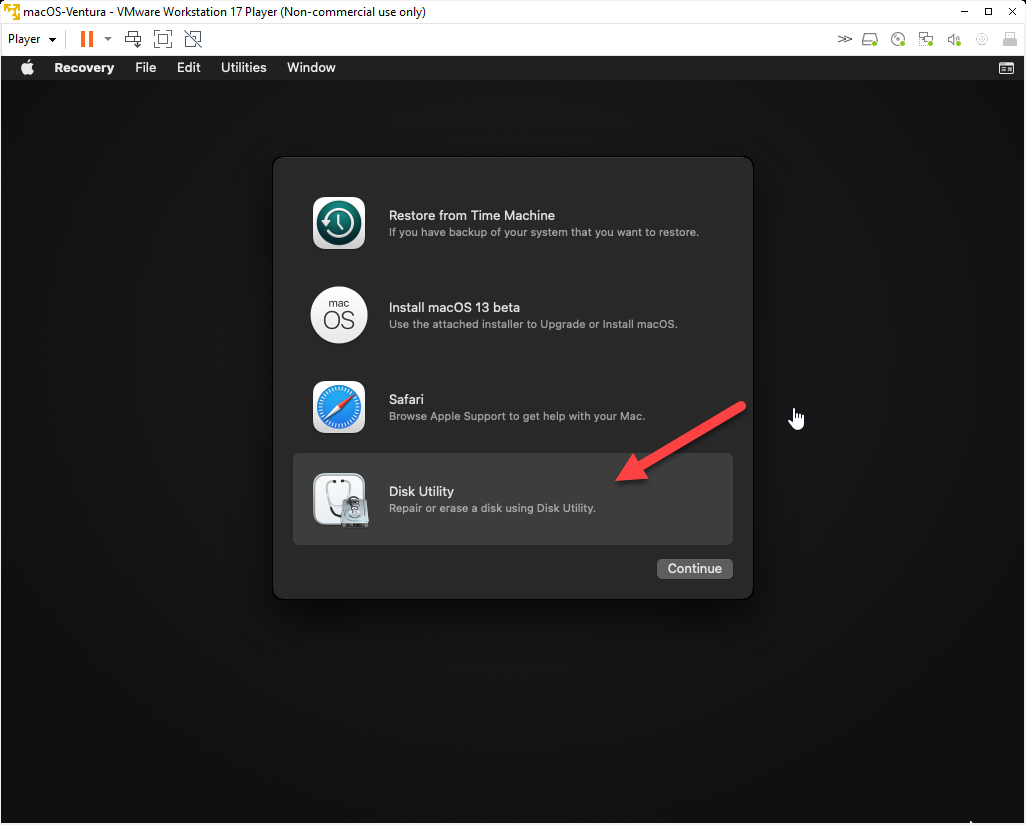The height and width of the screenshot is (825, 1026).
Task: Click the network adapter device icon
Action: [x=926, y=39]
